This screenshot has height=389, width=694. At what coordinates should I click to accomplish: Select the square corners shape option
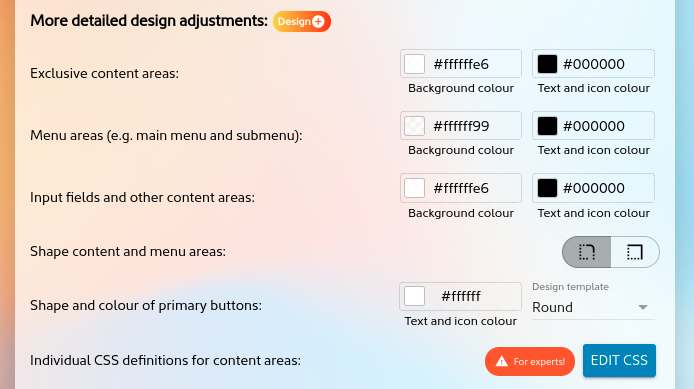(635, 252)
